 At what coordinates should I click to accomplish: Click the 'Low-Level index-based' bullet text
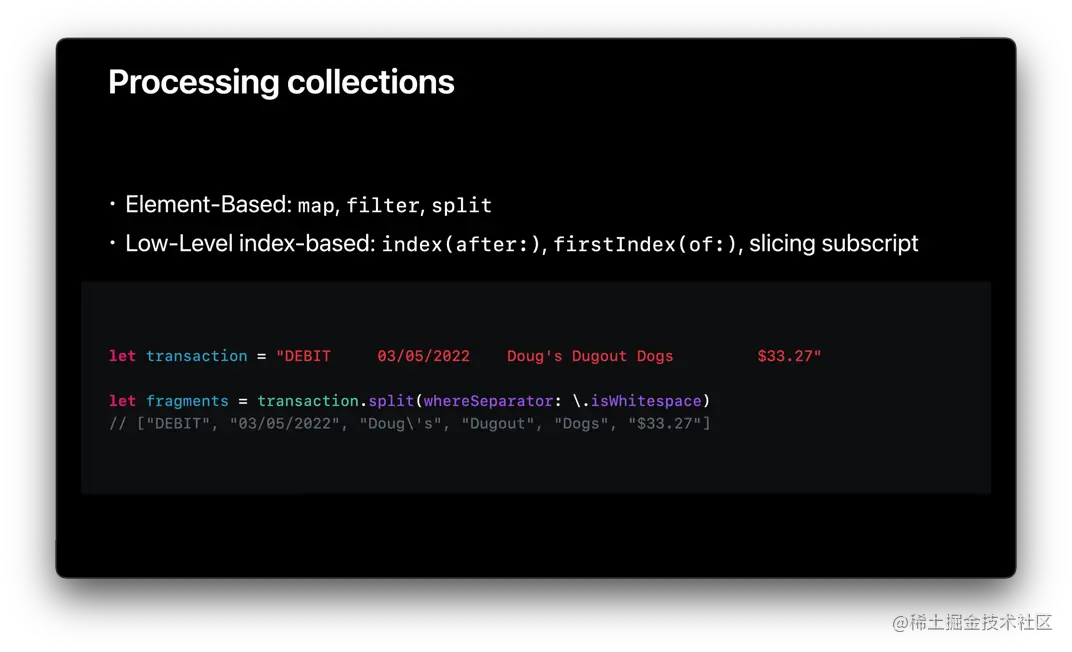pyautogui.click(x=249, y=243)
